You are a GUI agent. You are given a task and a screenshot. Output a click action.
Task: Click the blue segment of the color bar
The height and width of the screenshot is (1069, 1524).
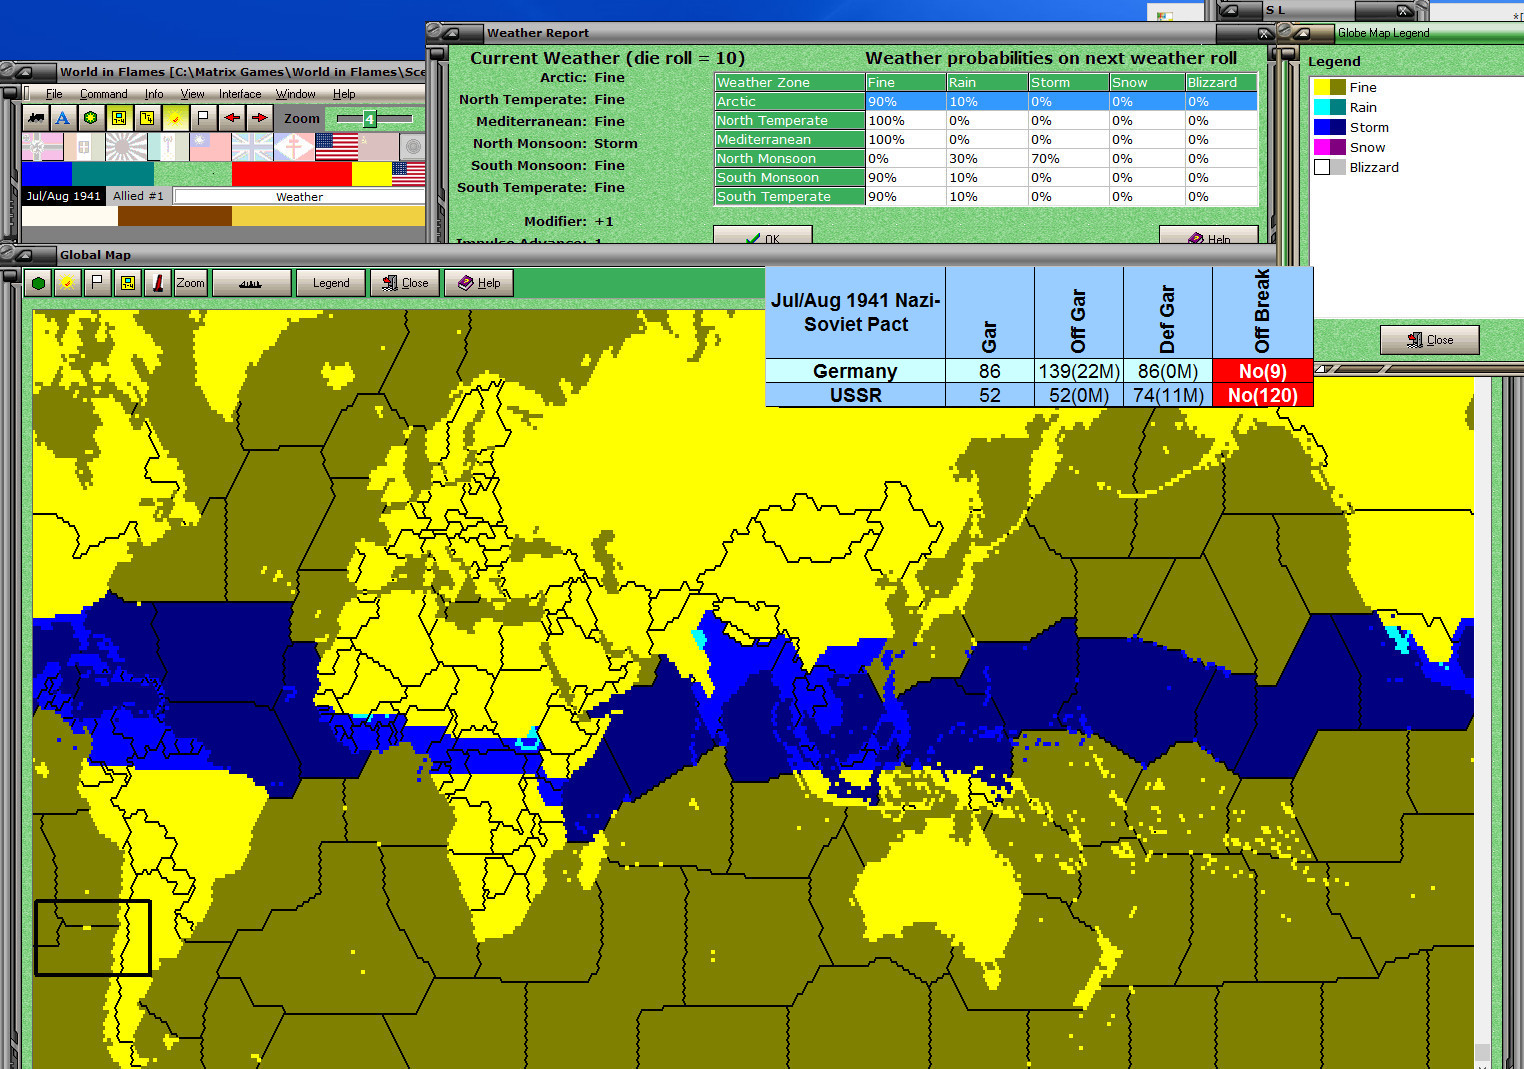pos(47,174)
